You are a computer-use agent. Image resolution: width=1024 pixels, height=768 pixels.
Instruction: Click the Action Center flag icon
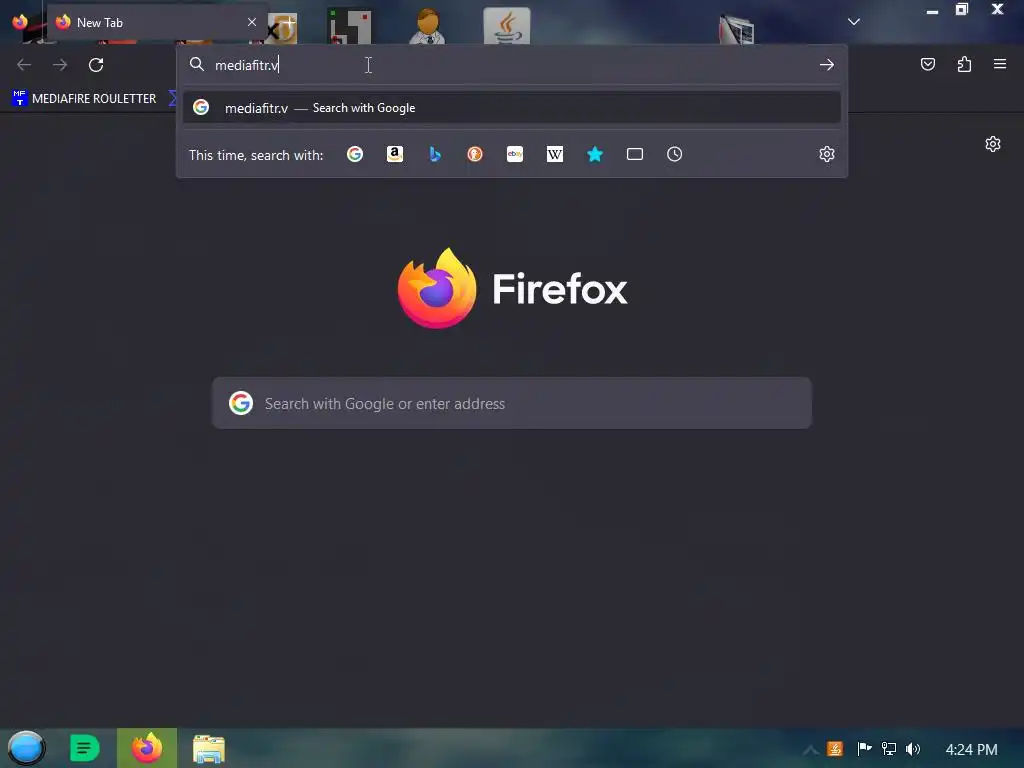(x=865, y=748)
